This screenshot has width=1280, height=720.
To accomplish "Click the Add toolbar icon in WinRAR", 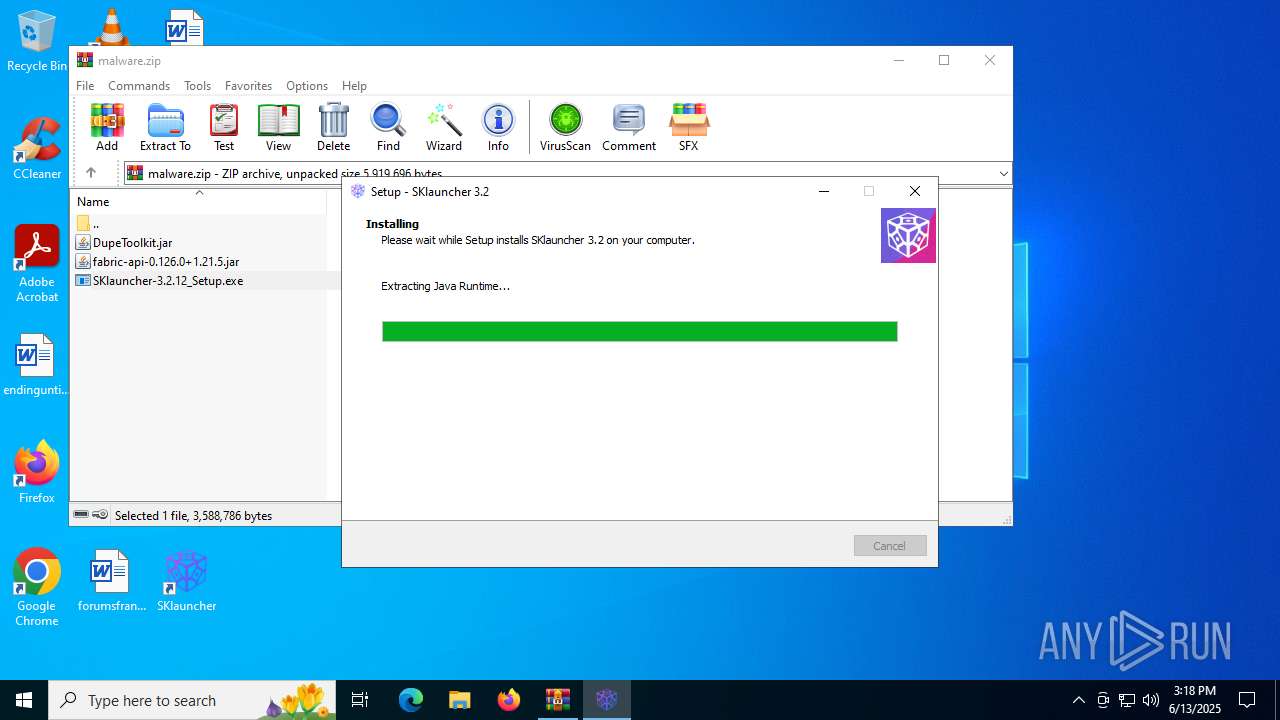I will tap(107, 127).
